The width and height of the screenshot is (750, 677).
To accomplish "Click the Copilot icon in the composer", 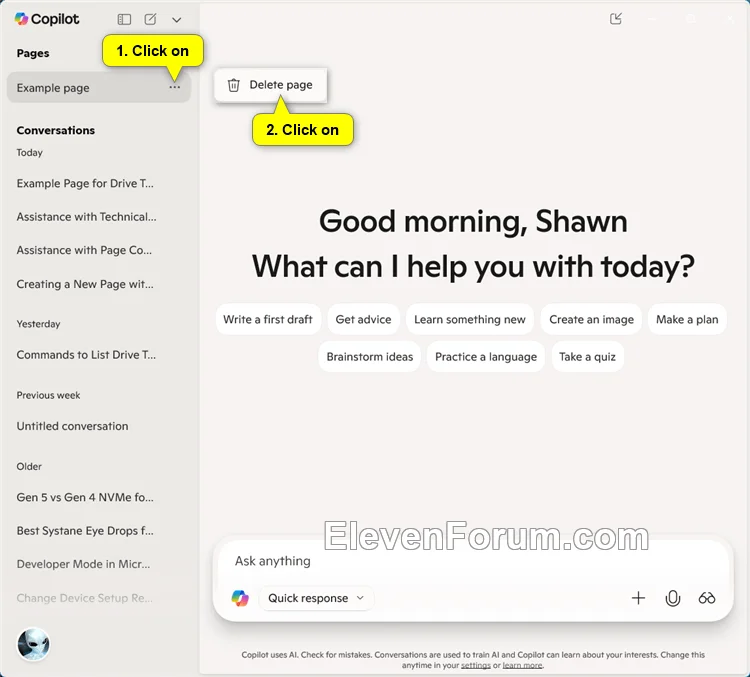I will pyautogui.click(x=240, y=598).
